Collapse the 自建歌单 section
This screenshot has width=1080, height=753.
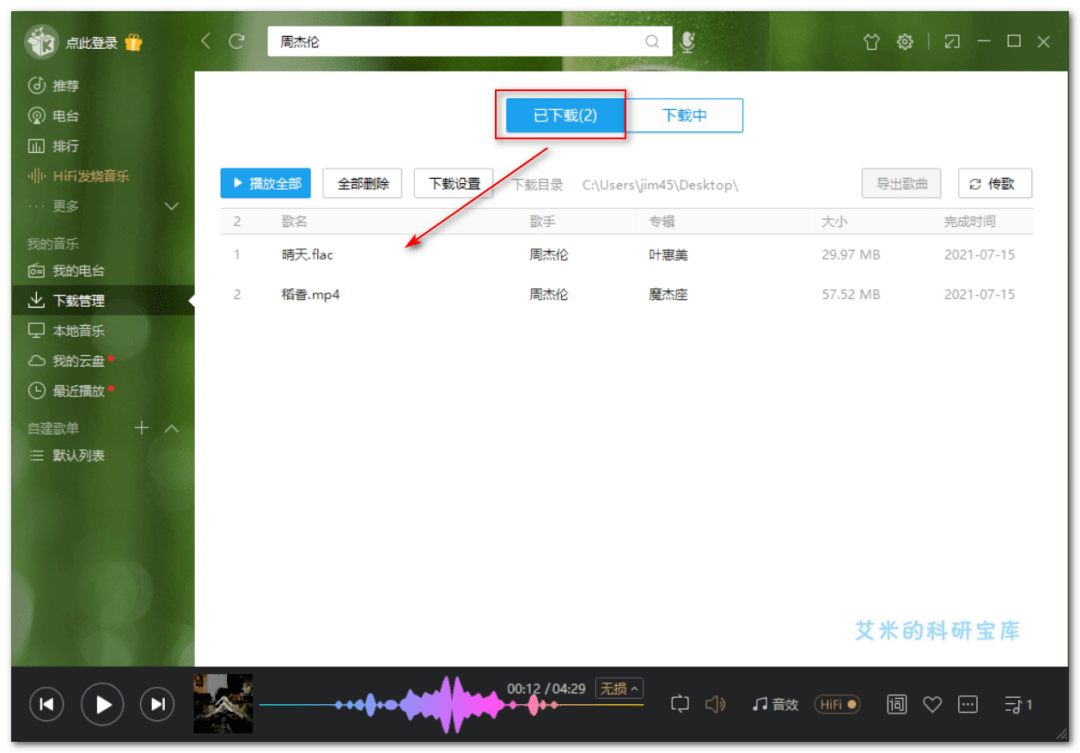click(172, 429)
